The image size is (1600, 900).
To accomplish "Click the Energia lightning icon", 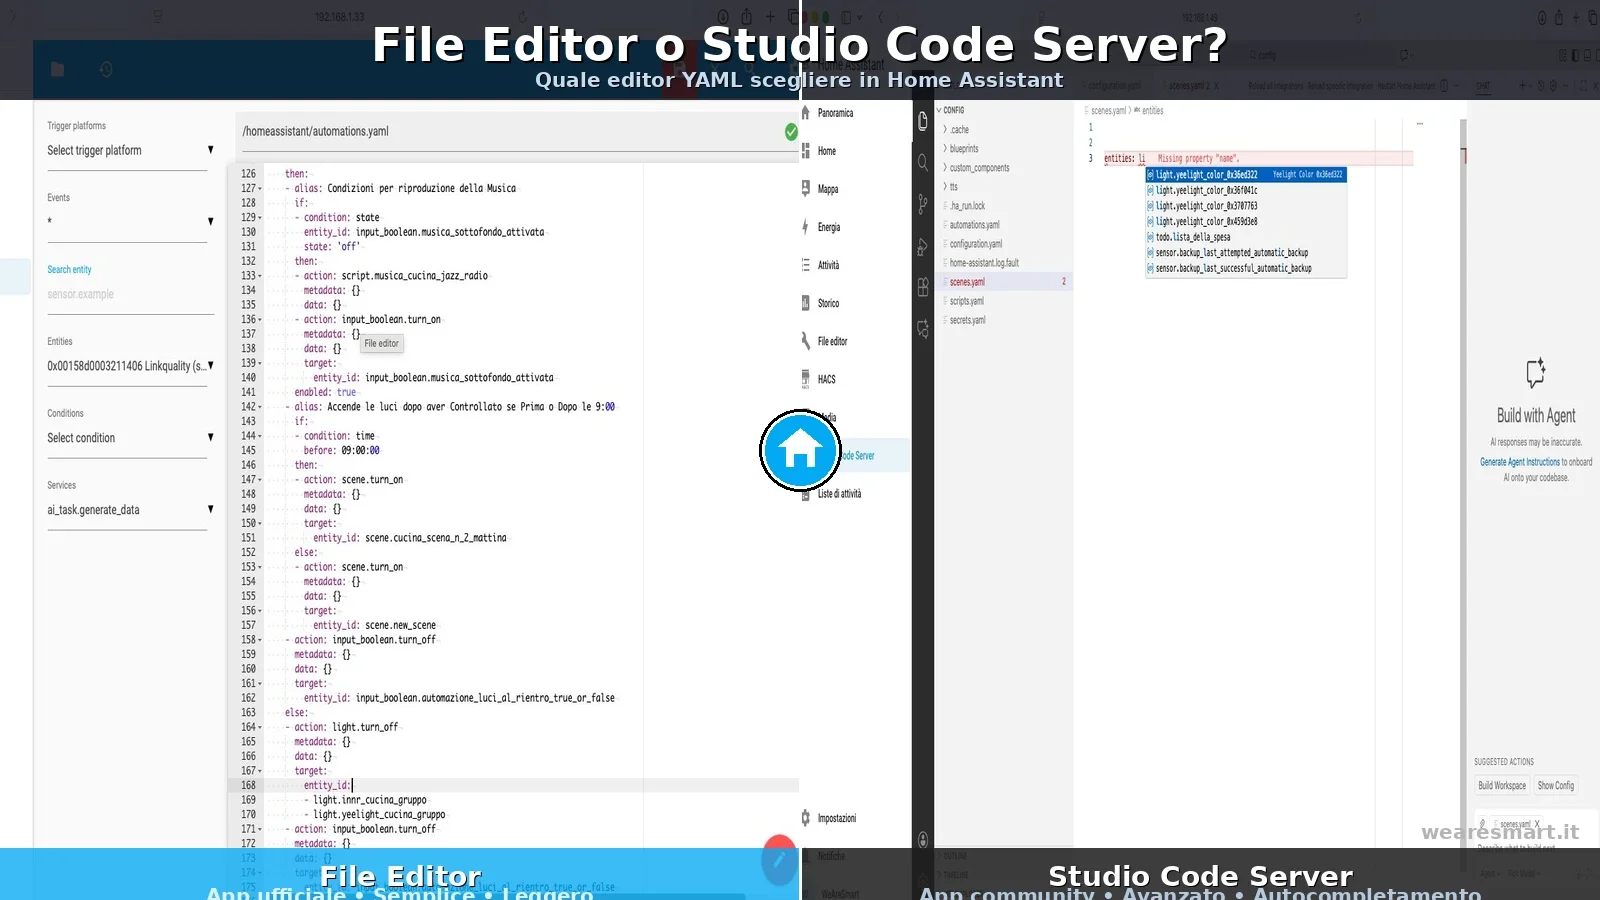I will [805, 227].
